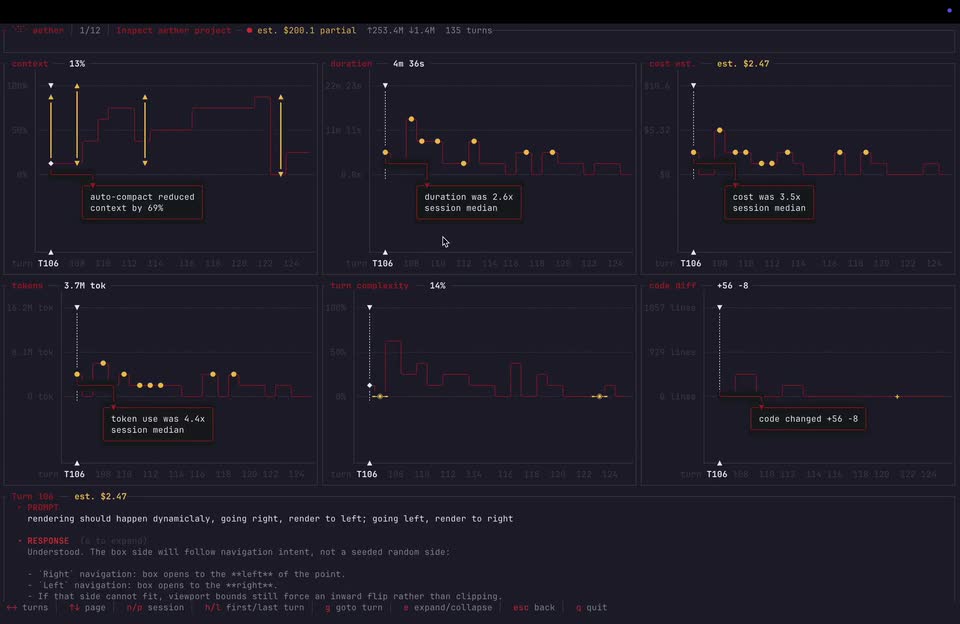
Task: Click the white diamond marker in context chart
Action: [x=51, y=164]
